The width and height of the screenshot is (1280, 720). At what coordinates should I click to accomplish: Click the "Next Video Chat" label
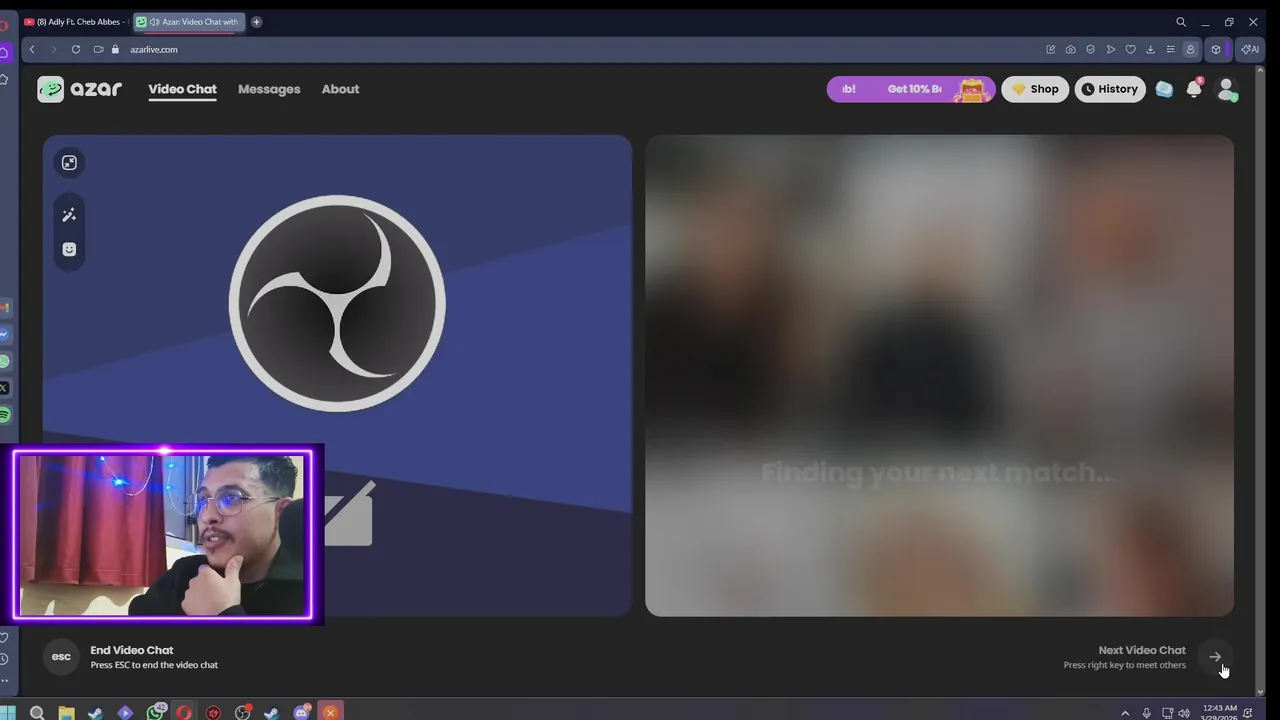click(1142, 650)
